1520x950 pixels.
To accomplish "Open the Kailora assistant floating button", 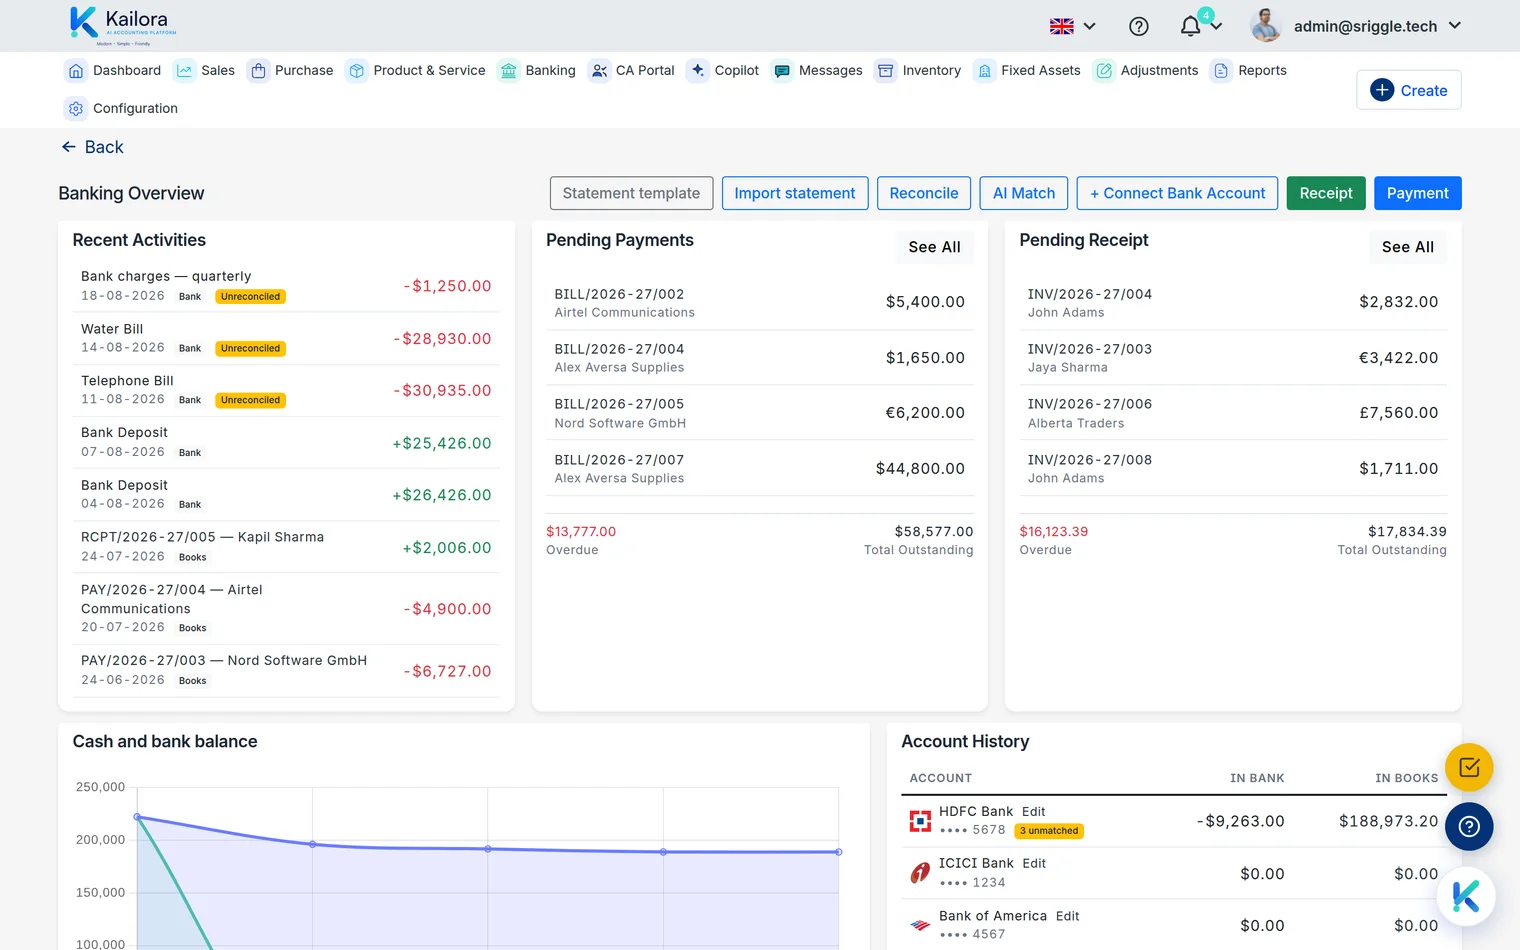I will pyautogui.click(x=1466, y=896).
